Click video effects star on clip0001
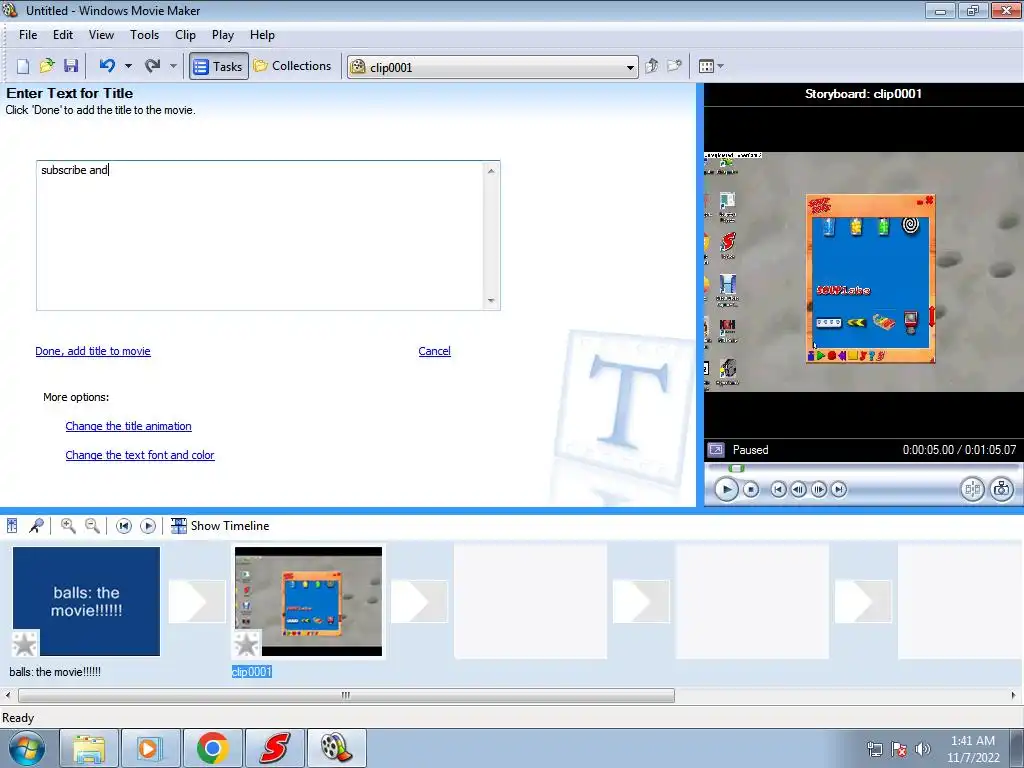 (247, 644)
